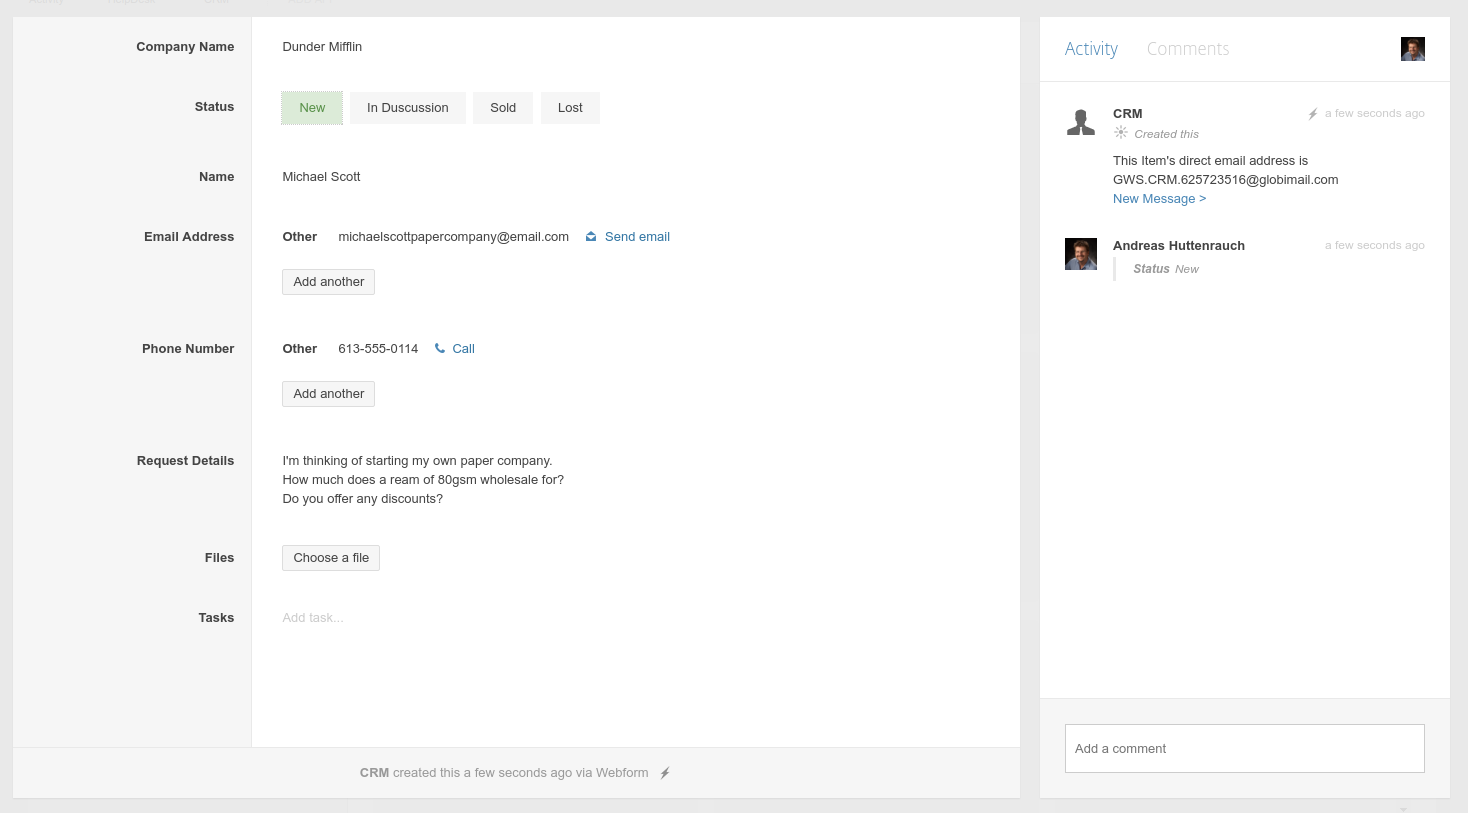Screen dimensions: 1468x813
Task: Click the Call link
Action: [x=463, y=349]
